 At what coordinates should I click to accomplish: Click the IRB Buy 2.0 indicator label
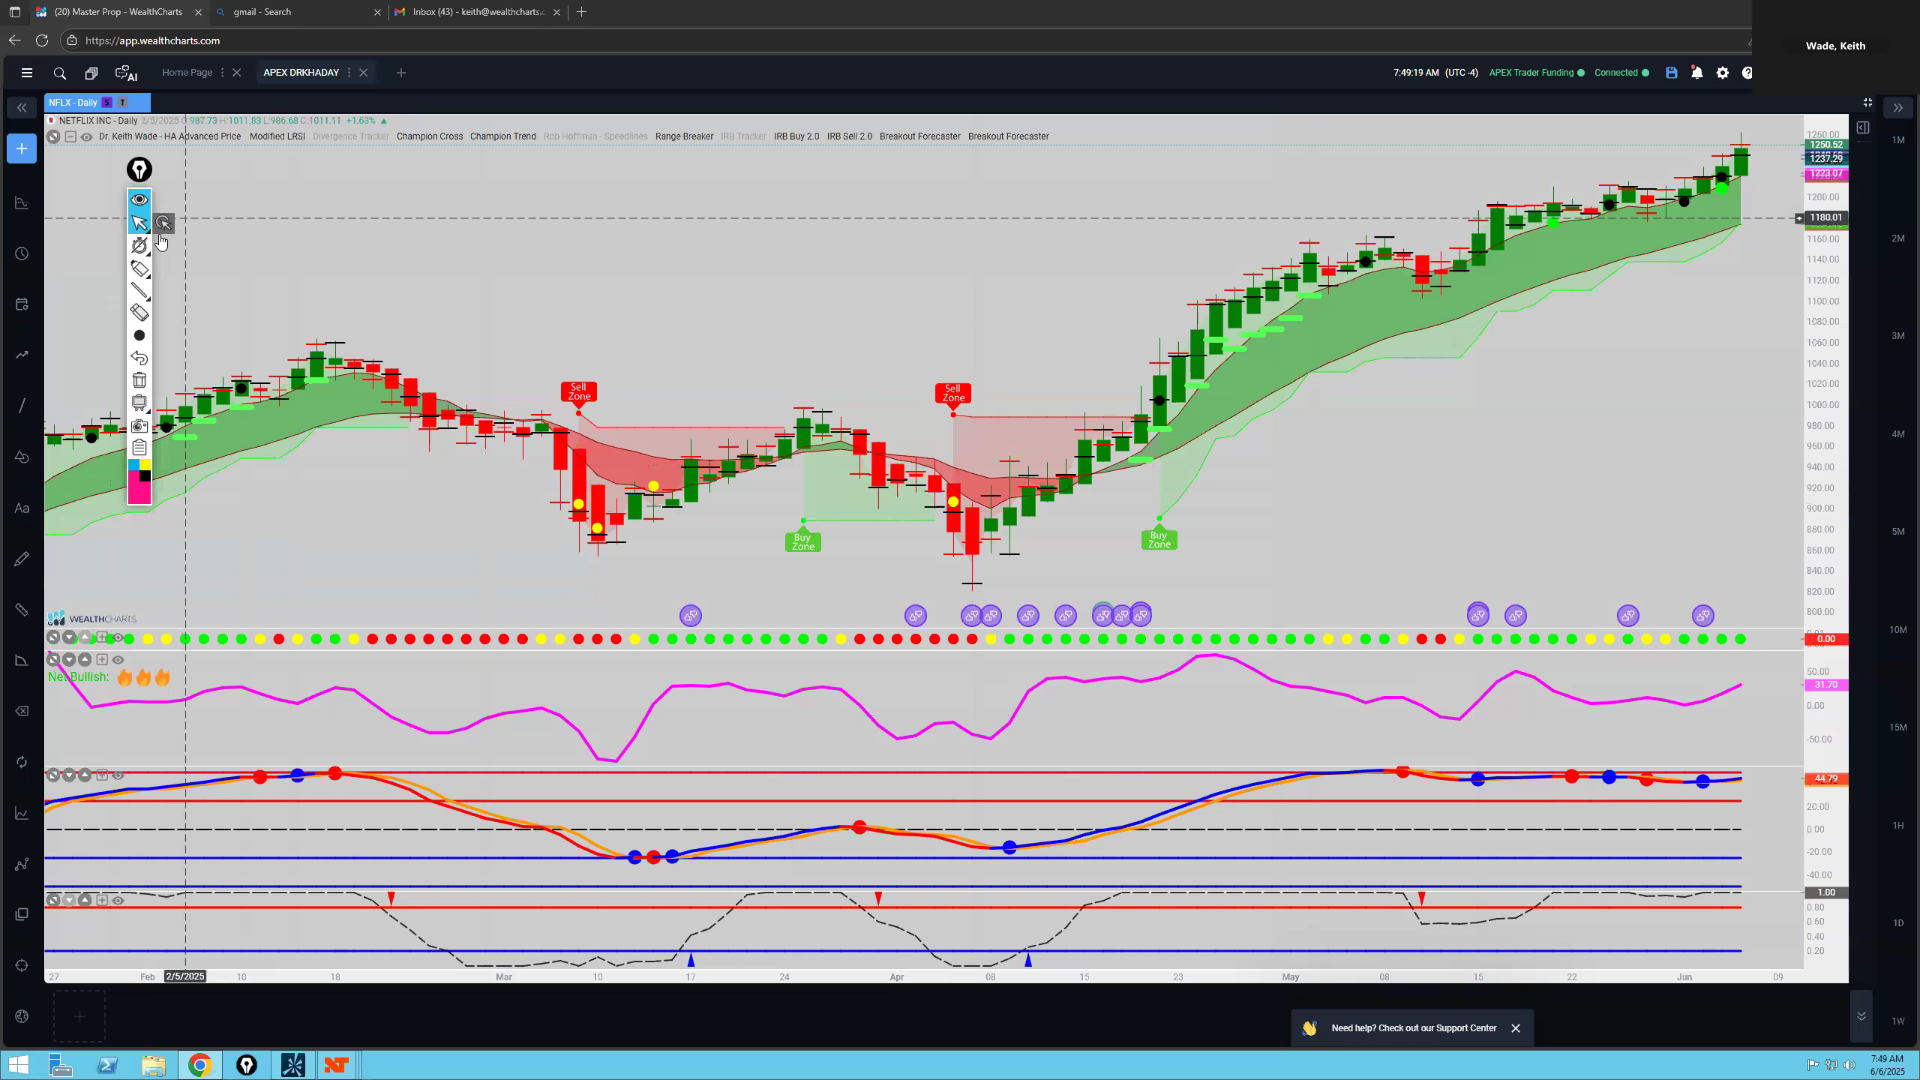click(x=796, y=137)
